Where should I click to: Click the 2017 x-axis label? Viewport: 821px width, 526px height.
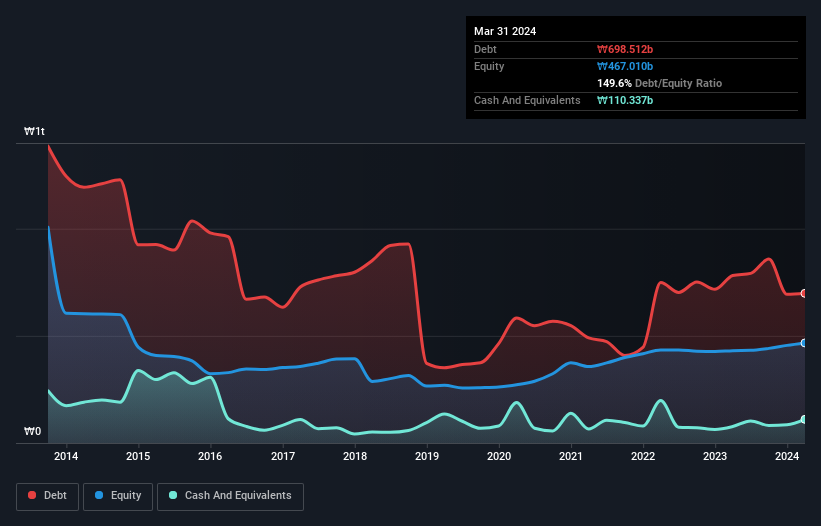(283, 456)
